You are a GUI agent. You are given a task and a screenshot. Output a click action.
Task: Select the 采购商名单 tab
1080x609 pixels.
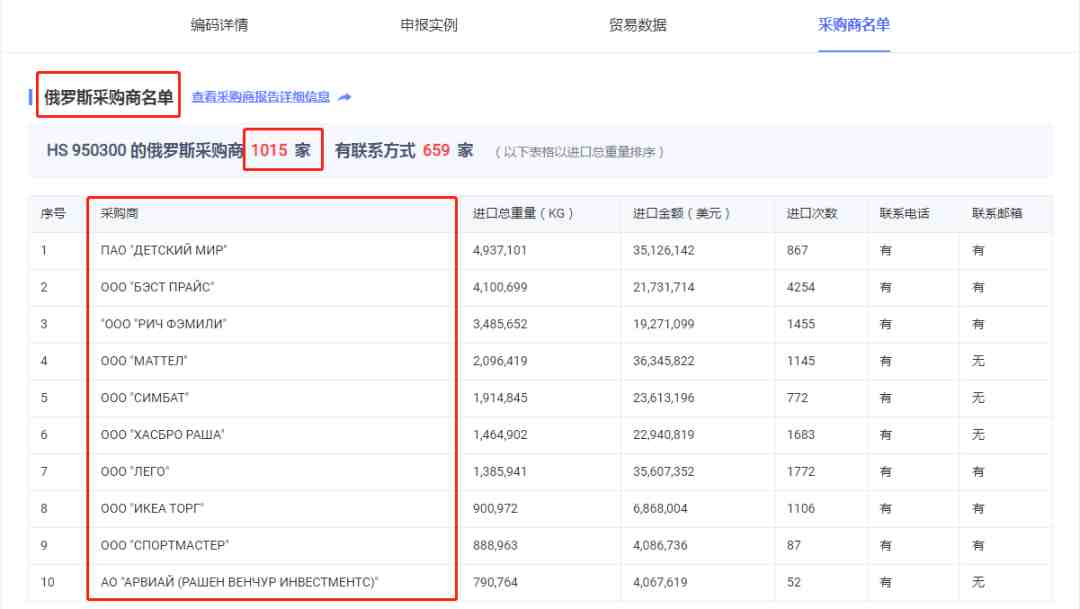pyautogui.click(x=853, y=25)
